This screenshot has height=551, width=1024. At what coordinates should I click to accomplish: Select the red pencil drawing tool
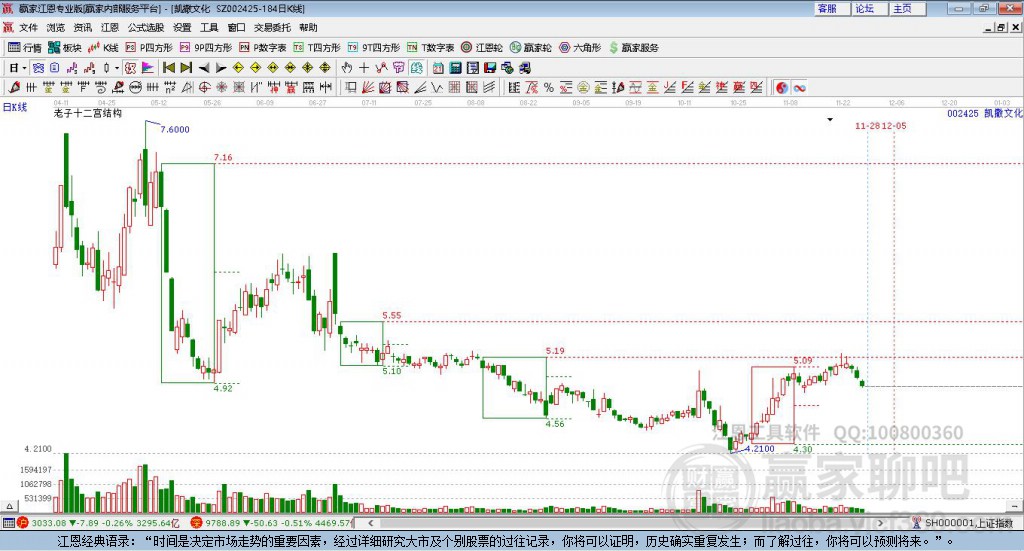pos(14,87)
